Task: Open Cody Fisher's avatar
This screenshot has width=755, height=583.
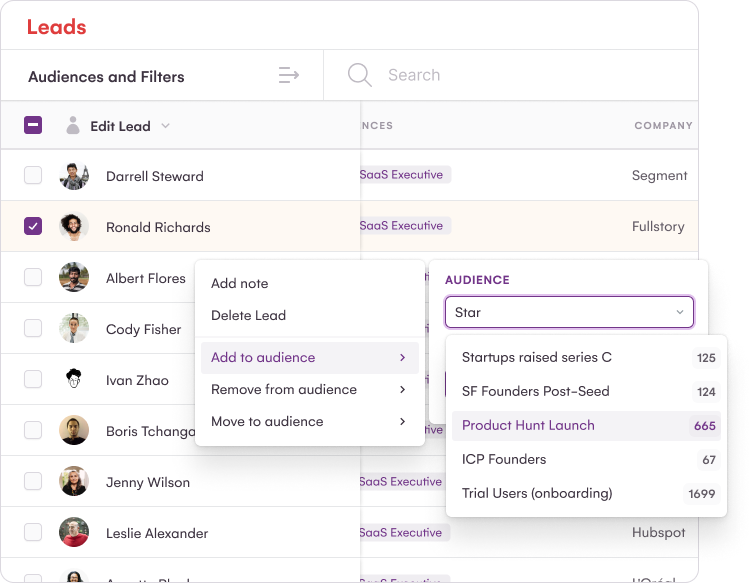Action: (74, 328)
